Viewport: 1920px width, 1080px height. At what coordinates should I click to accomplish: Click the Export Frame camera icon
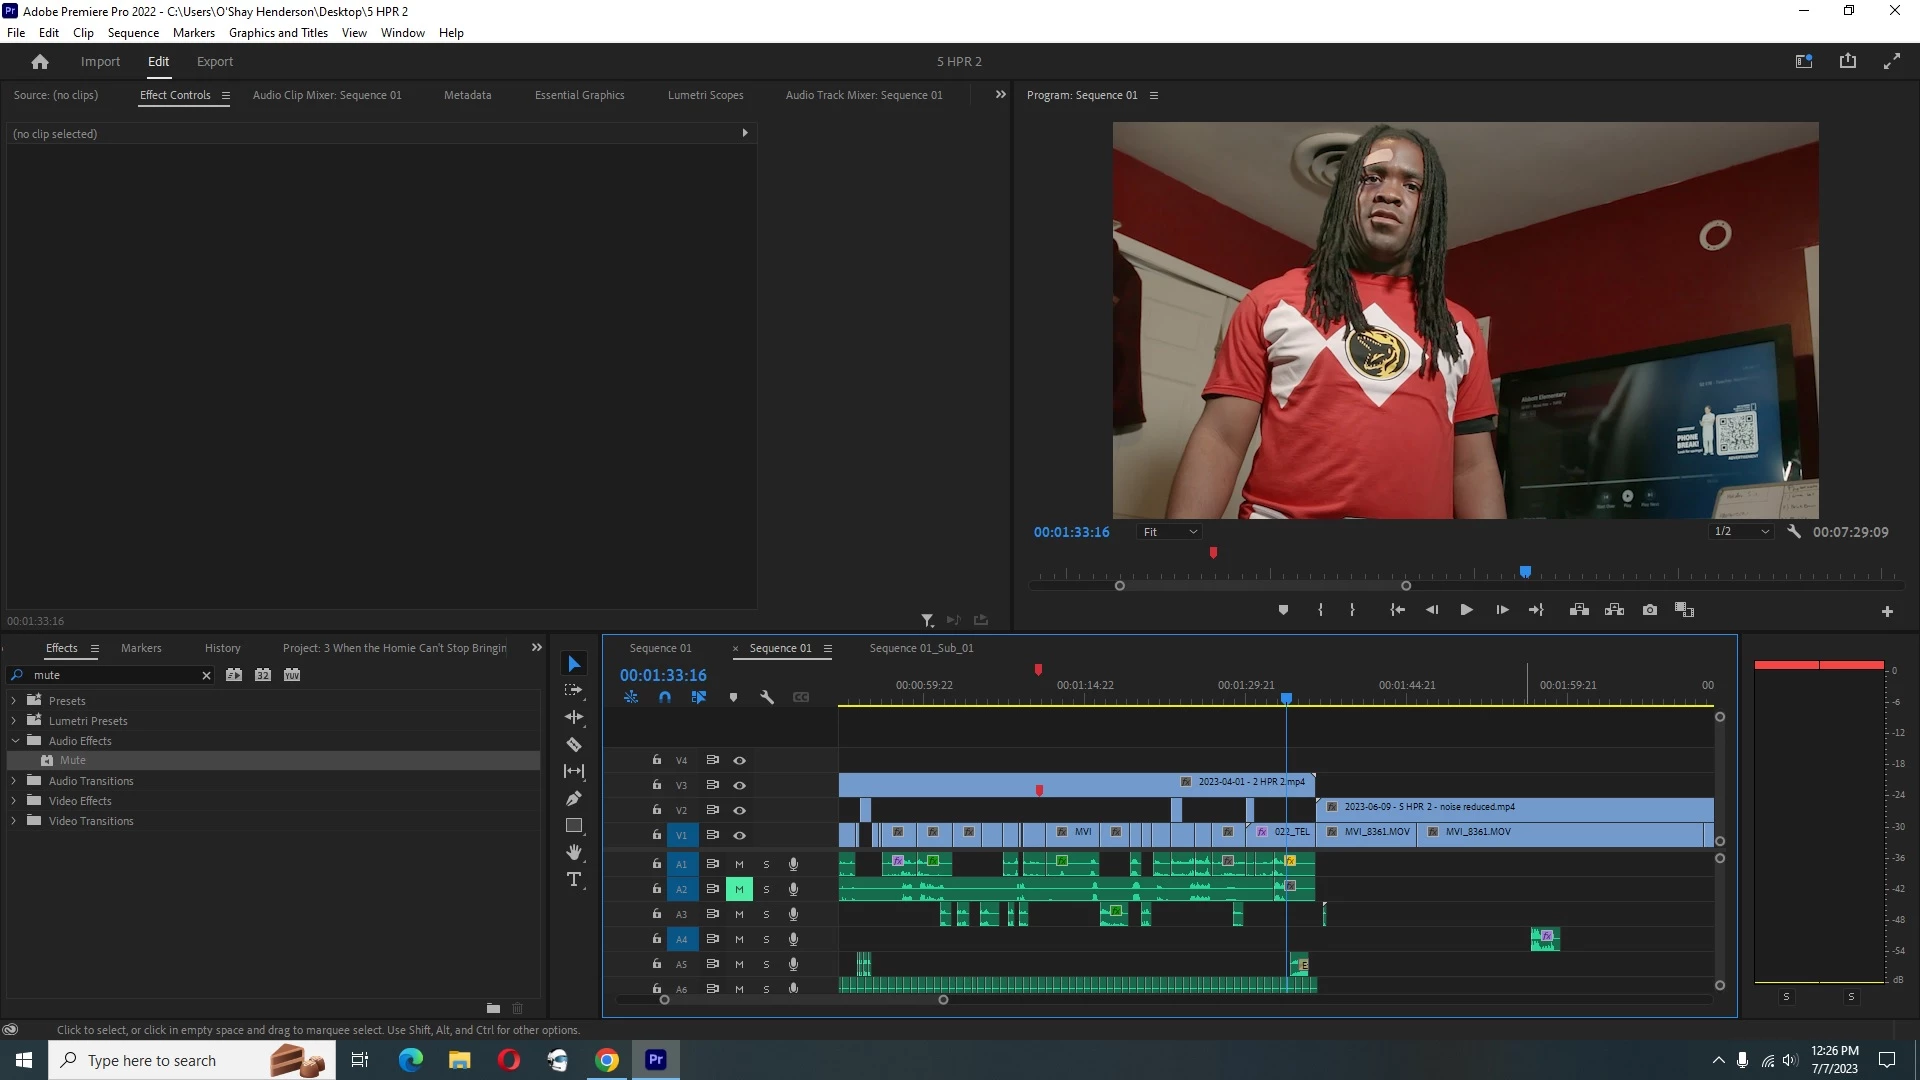coord(1650,610)
